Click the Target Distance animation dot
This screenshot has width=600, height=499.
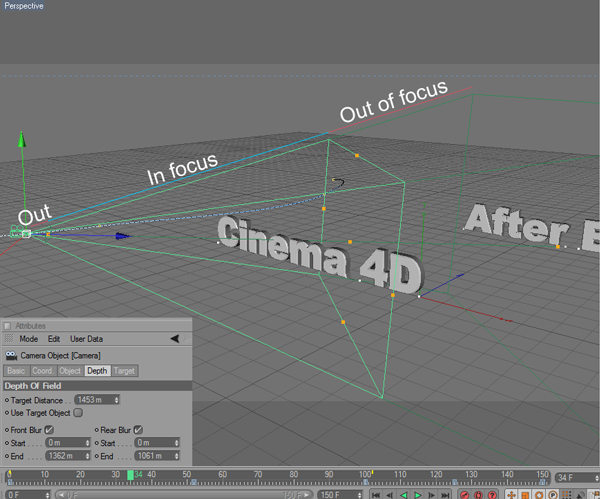[7, 400]
